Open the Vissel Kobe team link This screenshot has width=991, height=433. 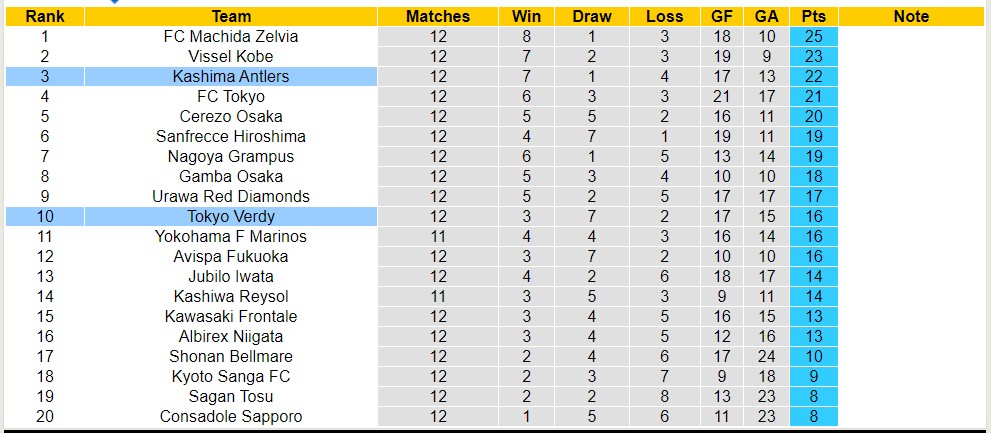231,56
